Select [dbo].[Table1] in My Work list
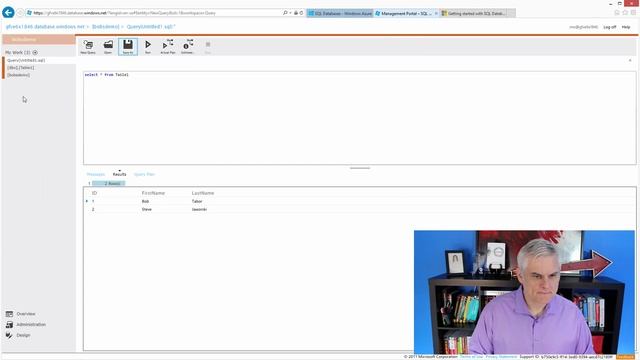The width and height of the screenshot is (640, 360). click(x=21, y=68)
